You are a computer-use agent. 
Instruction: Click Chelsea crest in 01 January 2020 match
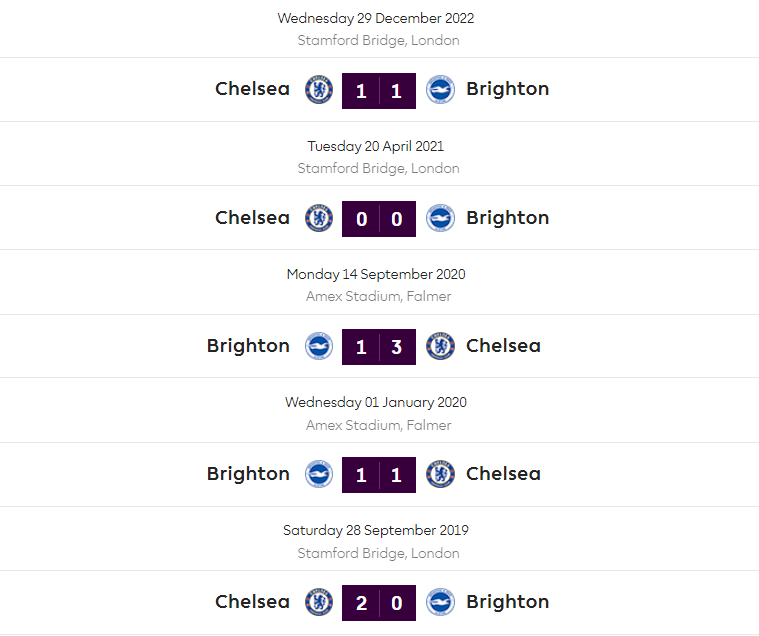[x=440, y=474]
